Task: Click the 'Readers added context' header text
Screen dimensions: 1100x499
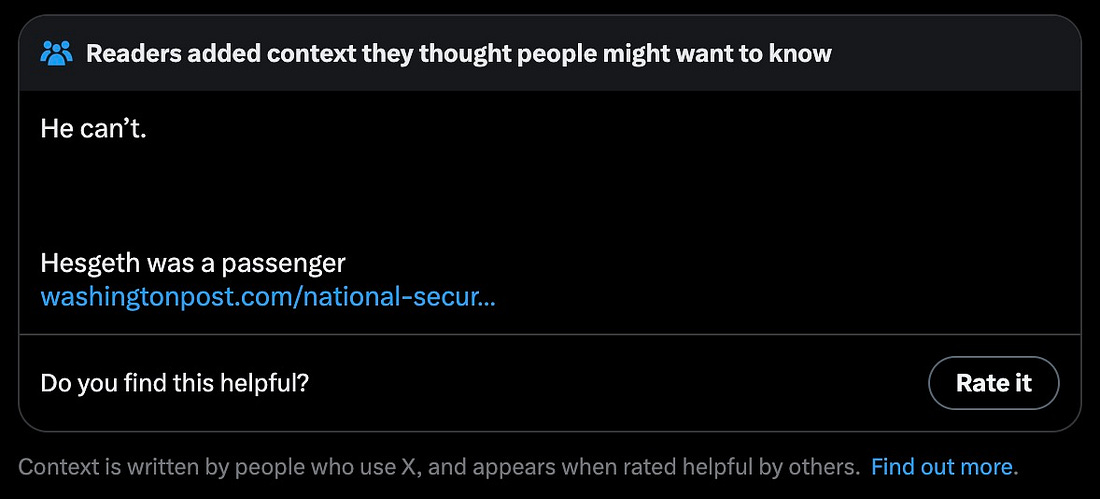Action: (458, 53)
